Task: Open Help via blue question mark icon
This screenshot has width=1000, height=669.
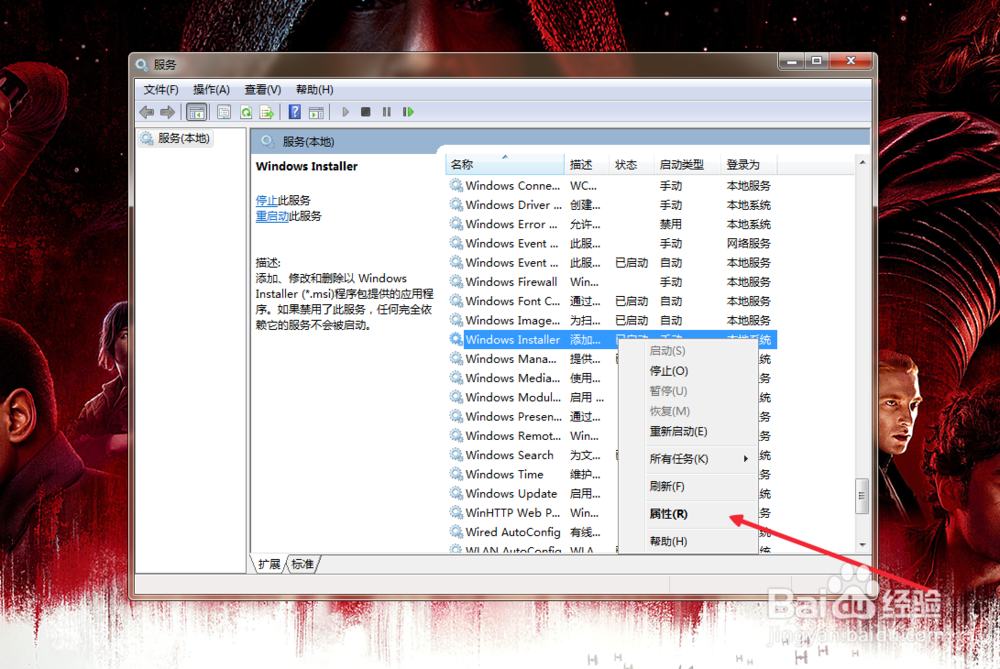Action: click(x=295, y=112)
